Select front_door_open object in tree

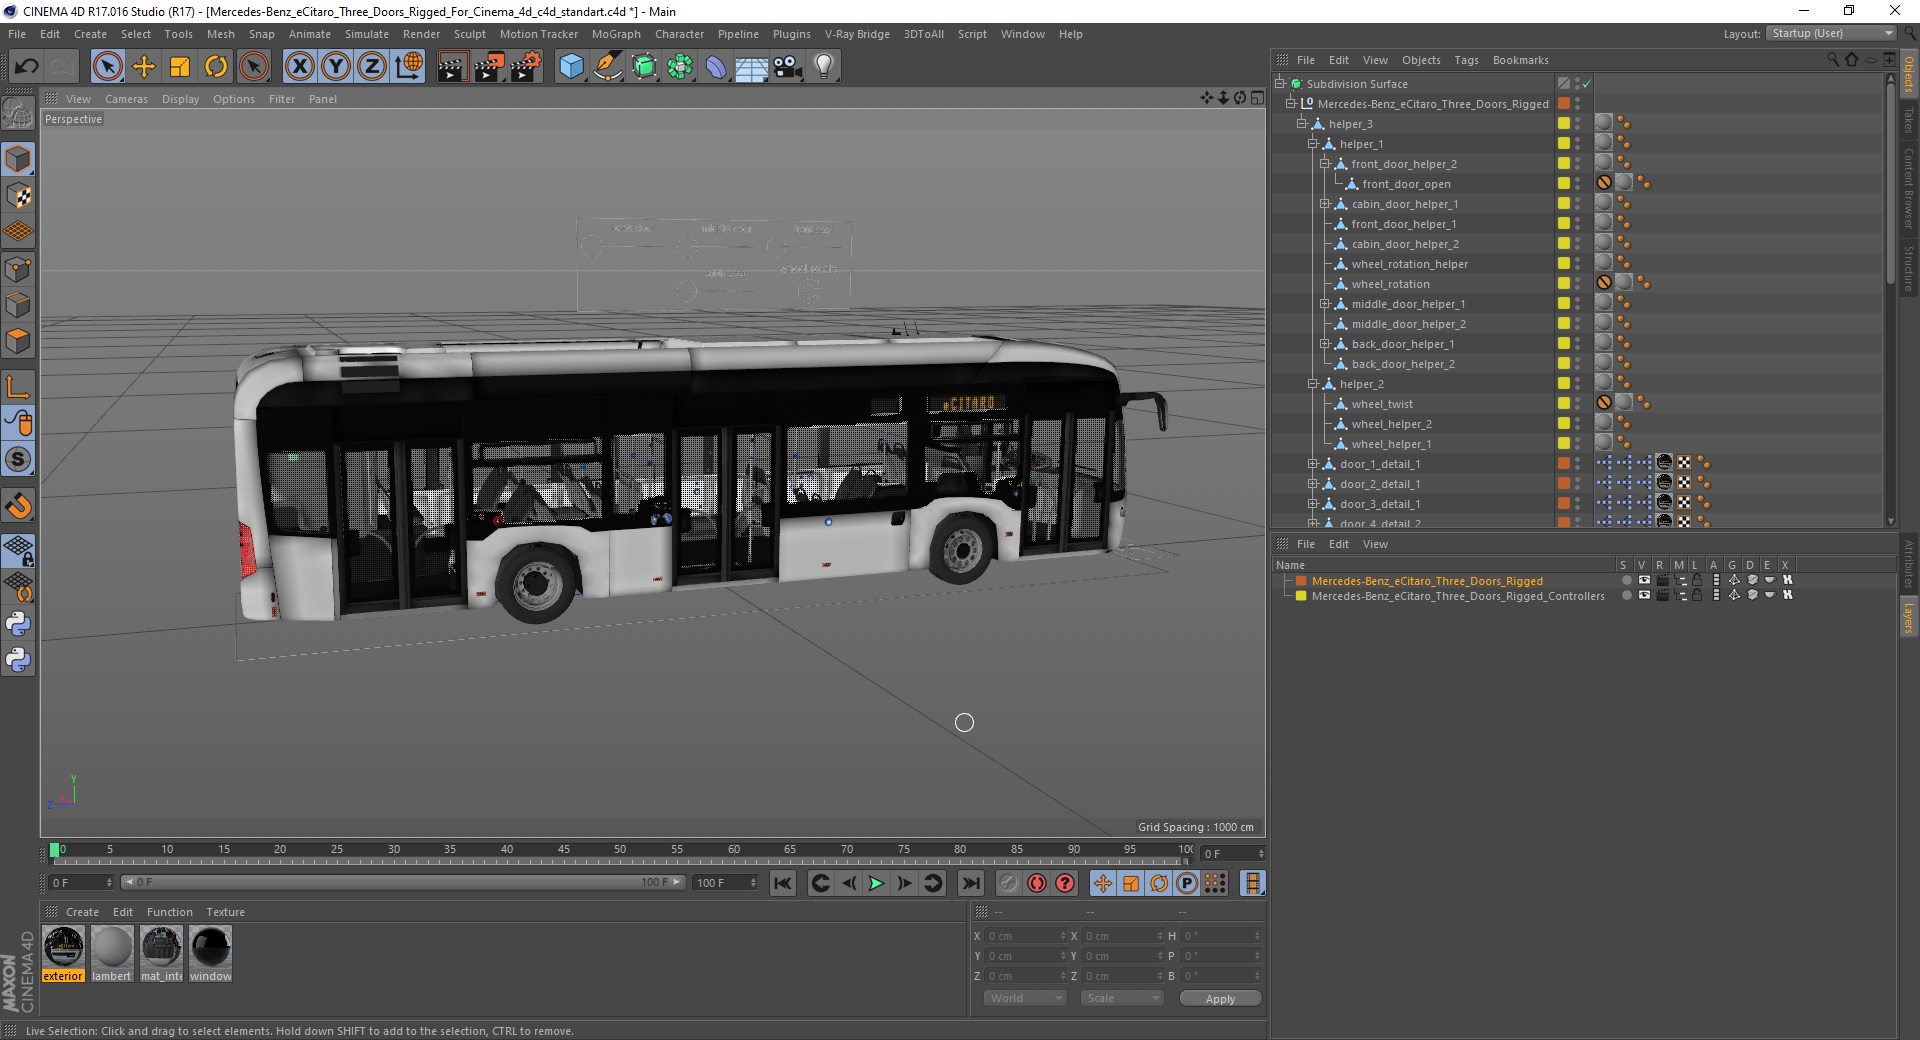click(x=1406, y=184)
